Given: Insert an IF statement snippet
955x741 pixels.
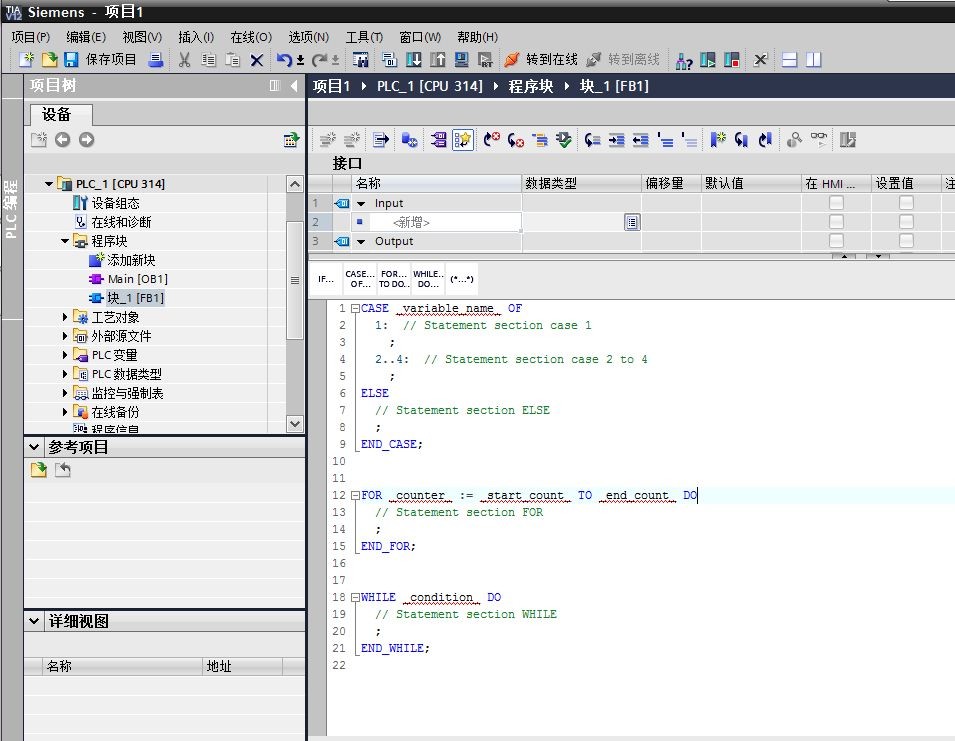Looking at the screenshot, I should [325, 278].
